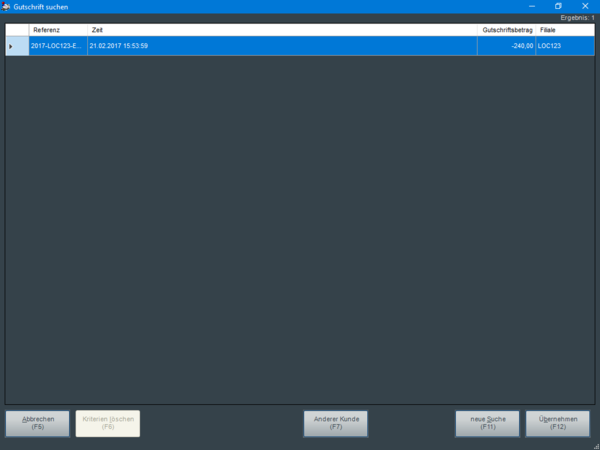Confirm with the Übernehmen (F12) button
600x450 pixels.
(558, 423)
